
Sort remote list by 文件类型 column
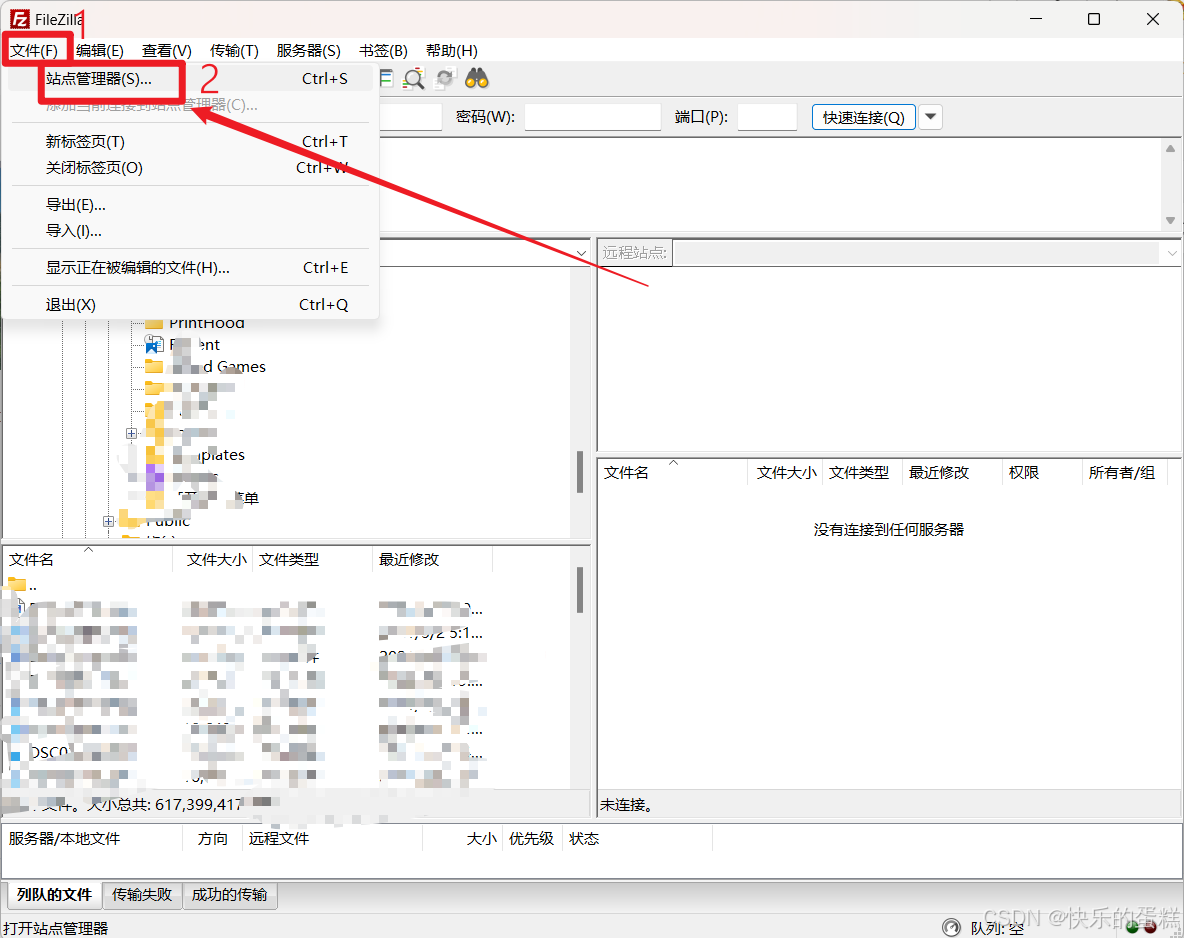862,473
